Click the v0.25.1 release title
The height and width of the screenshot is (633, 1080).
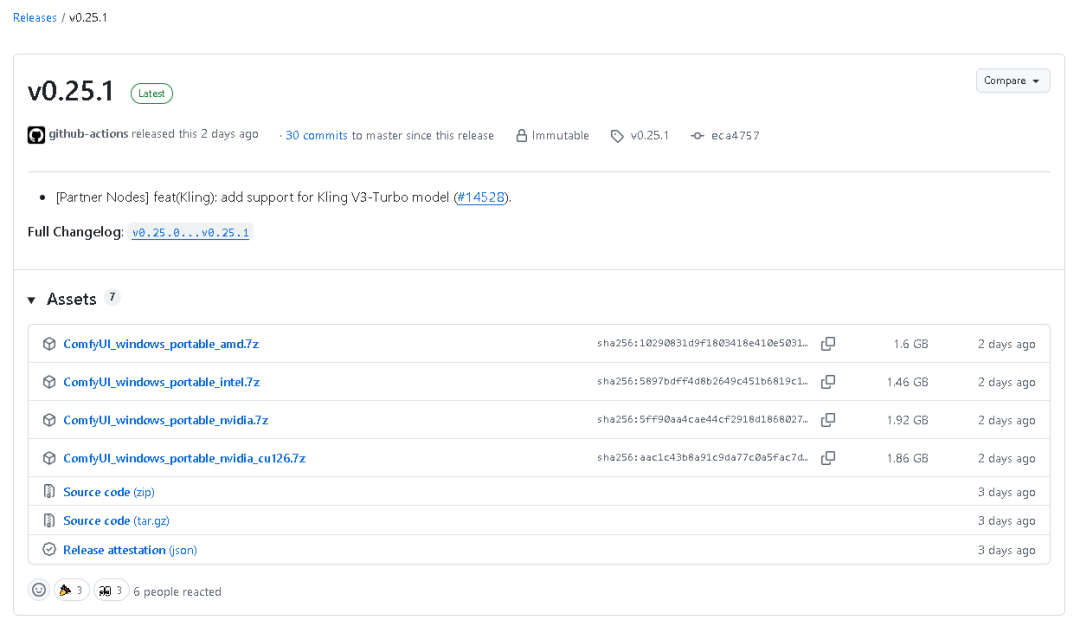(70, 92)
